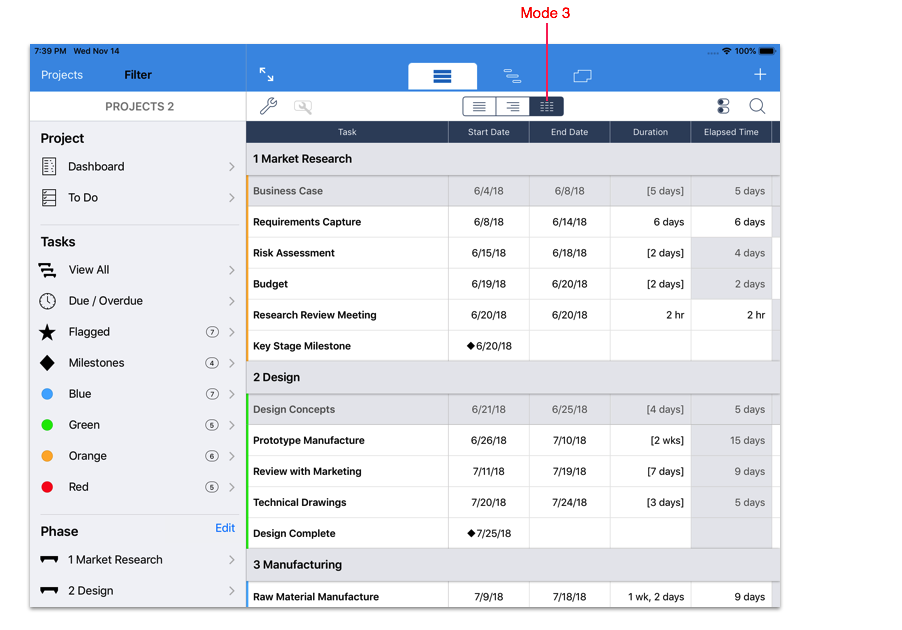Select the first list display mode
The width and height of the screenshot is (902, 630).
480,107
